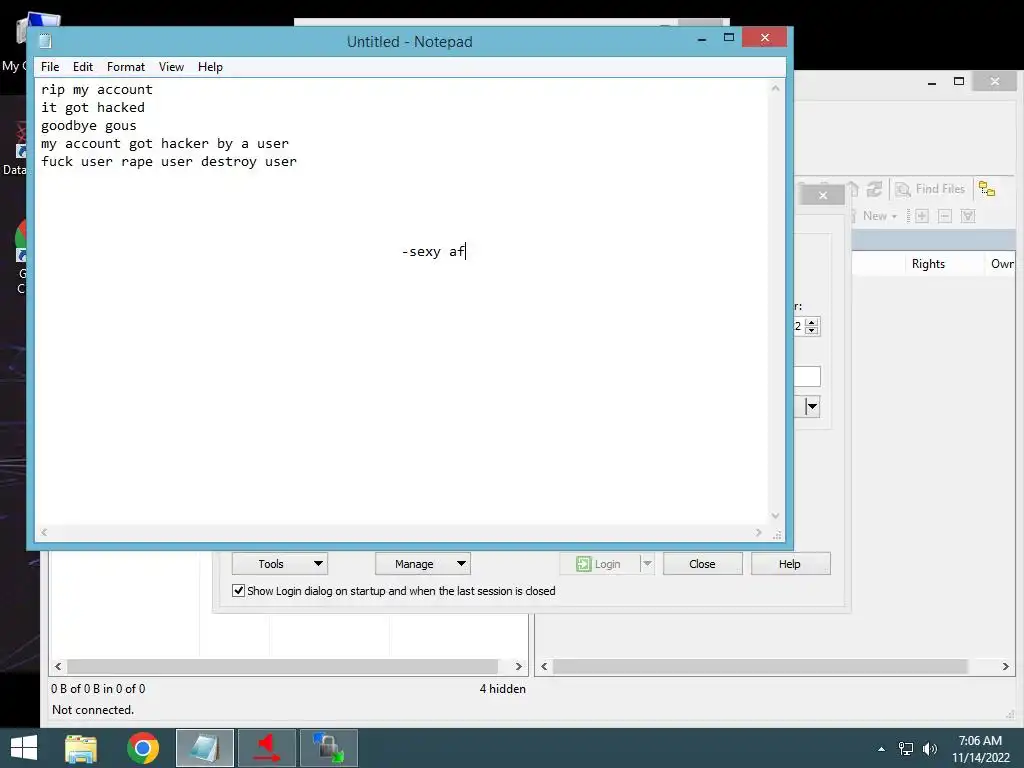Click the right panel horizontal scrollbar in WinSCP
The height and width of the screenshot is (768, 1024).
760,666
